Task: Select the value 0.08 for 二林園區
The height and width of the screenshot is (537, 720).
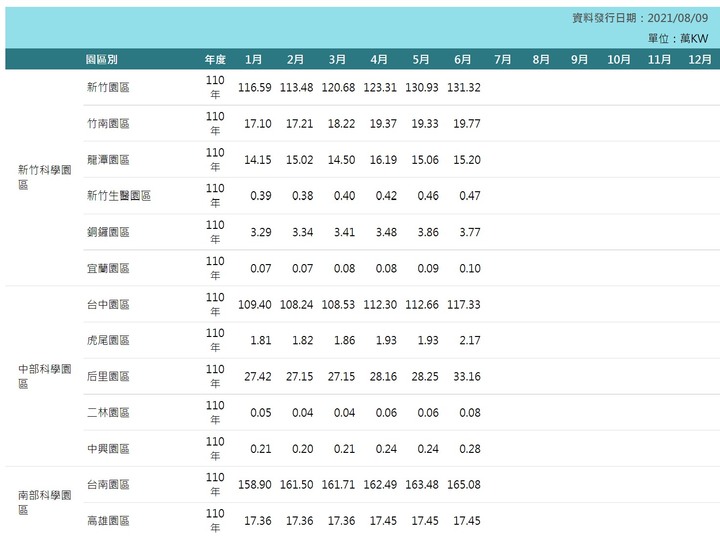Action: 470,413
